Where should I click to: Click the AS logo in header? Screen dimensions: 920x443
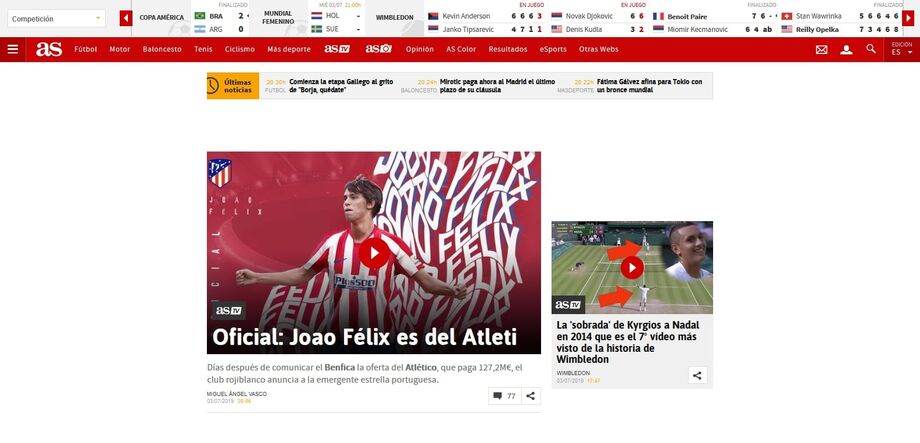click(49, 49)
